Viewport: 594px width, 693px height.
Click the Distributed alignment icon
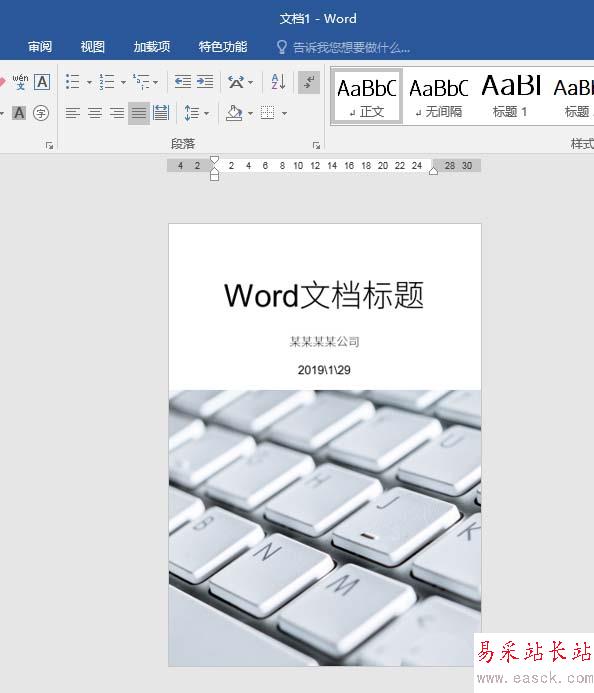point(161,113)
